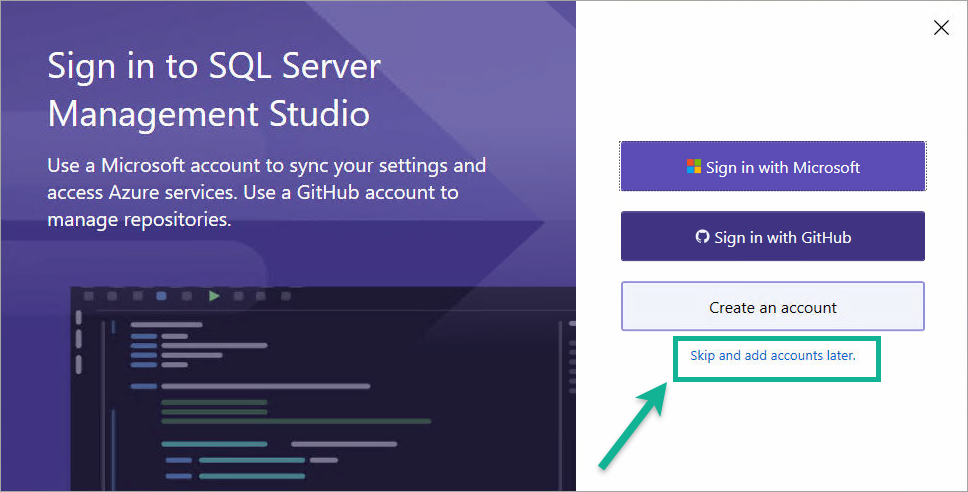This screenshot has width=968, height=492.
Task: Follow the Skip and add accounts later link
Action: pos(773,356)
